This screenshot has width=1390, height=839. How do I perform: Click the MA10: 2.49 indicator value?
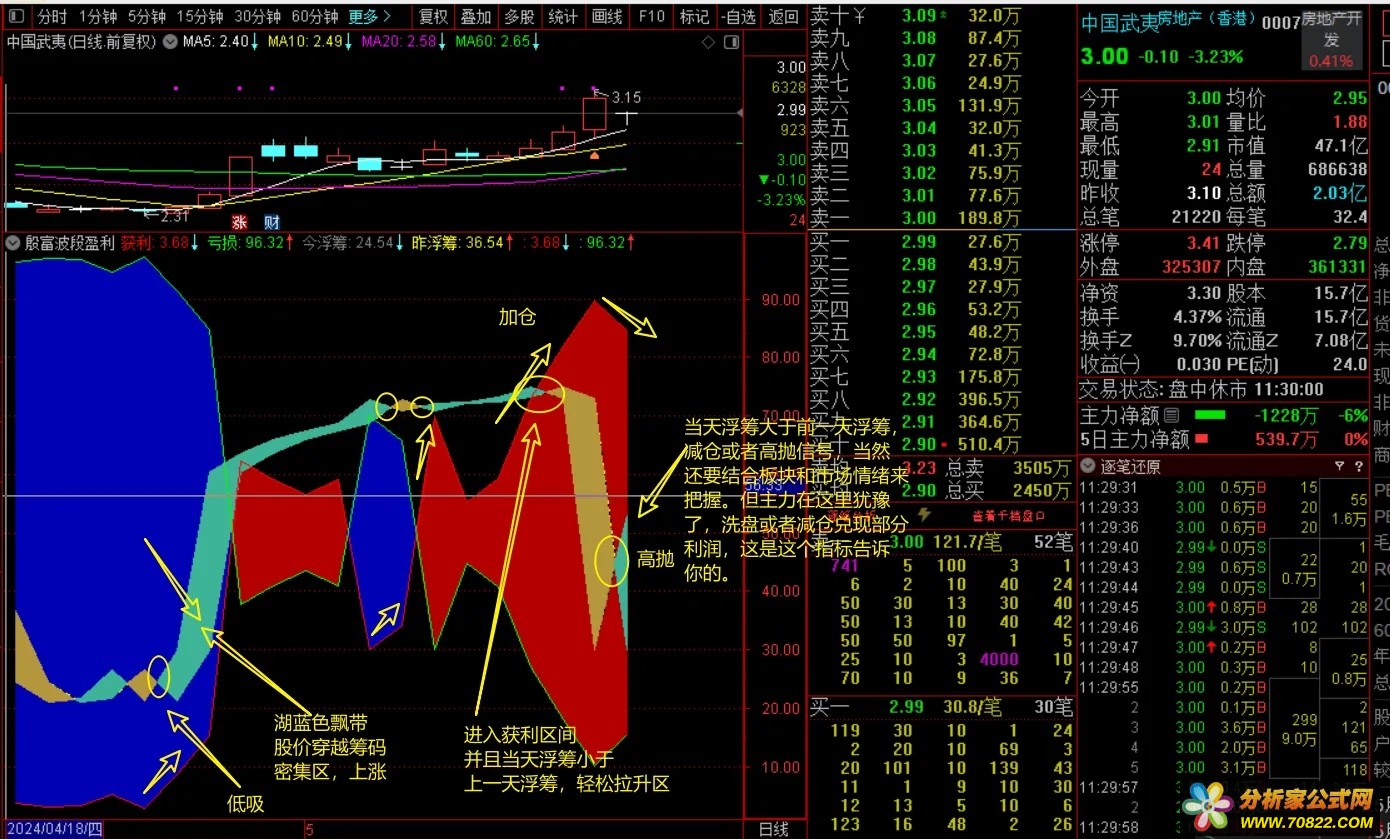(306, 42)
